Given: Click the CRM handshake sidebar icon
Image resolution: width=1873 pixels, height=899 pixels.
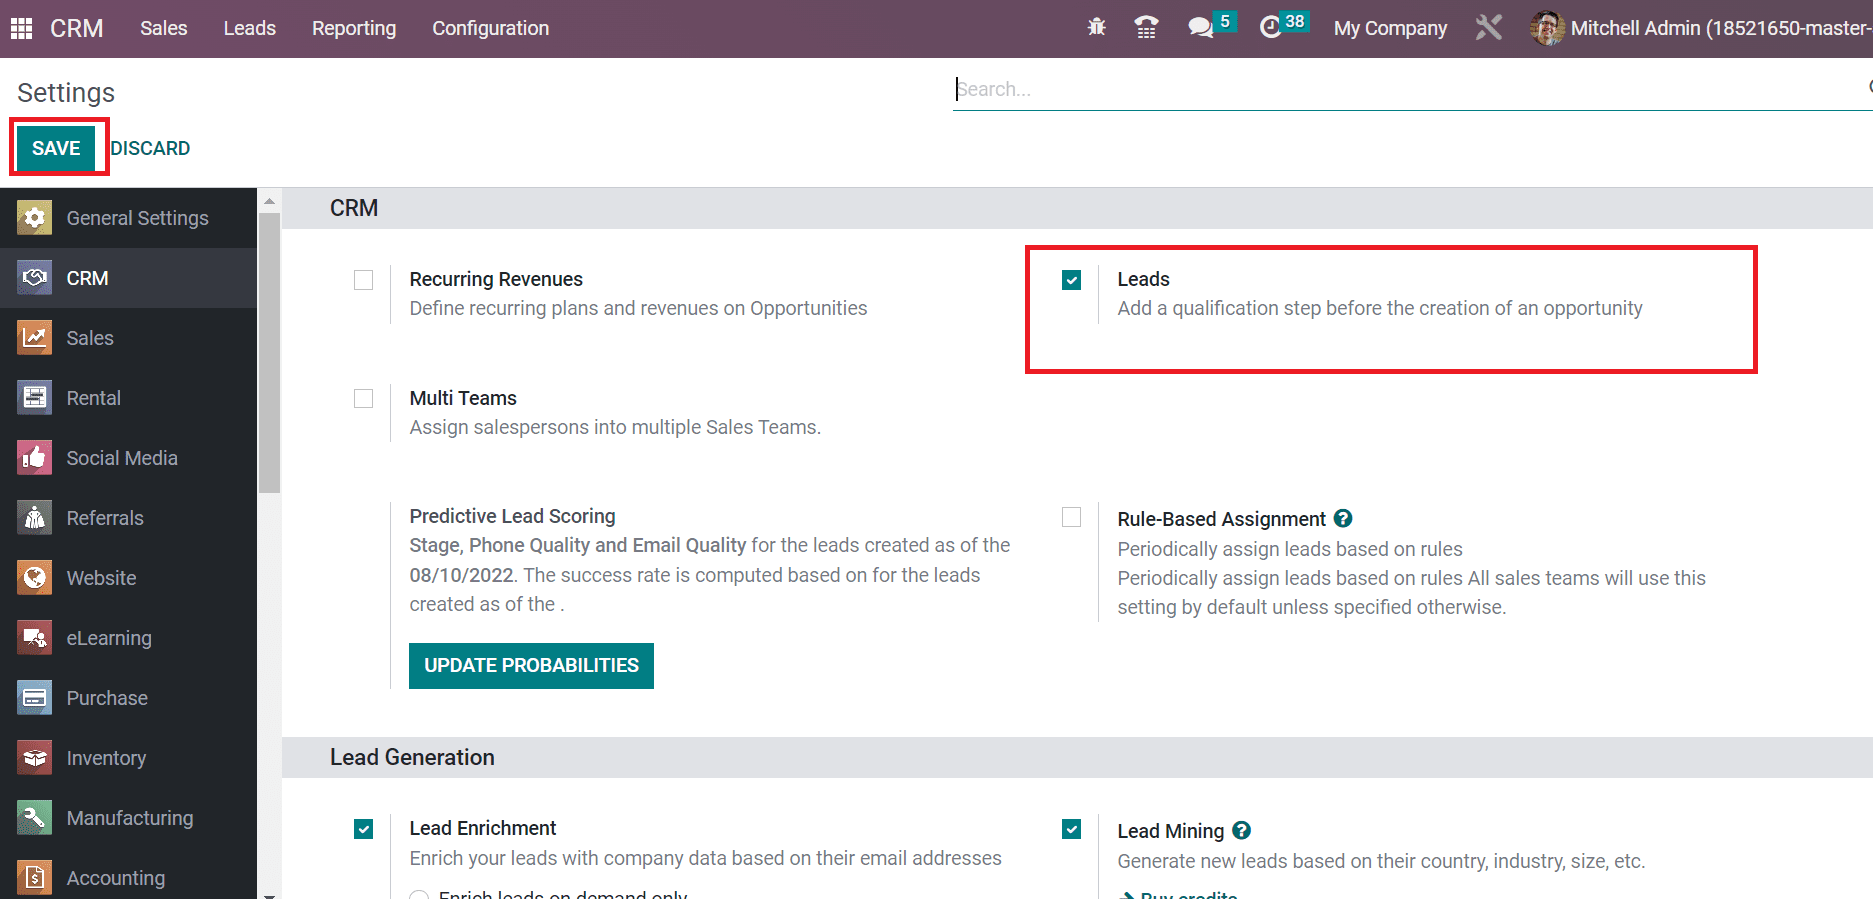Looking at the screenshot, I should coord(35,278).
